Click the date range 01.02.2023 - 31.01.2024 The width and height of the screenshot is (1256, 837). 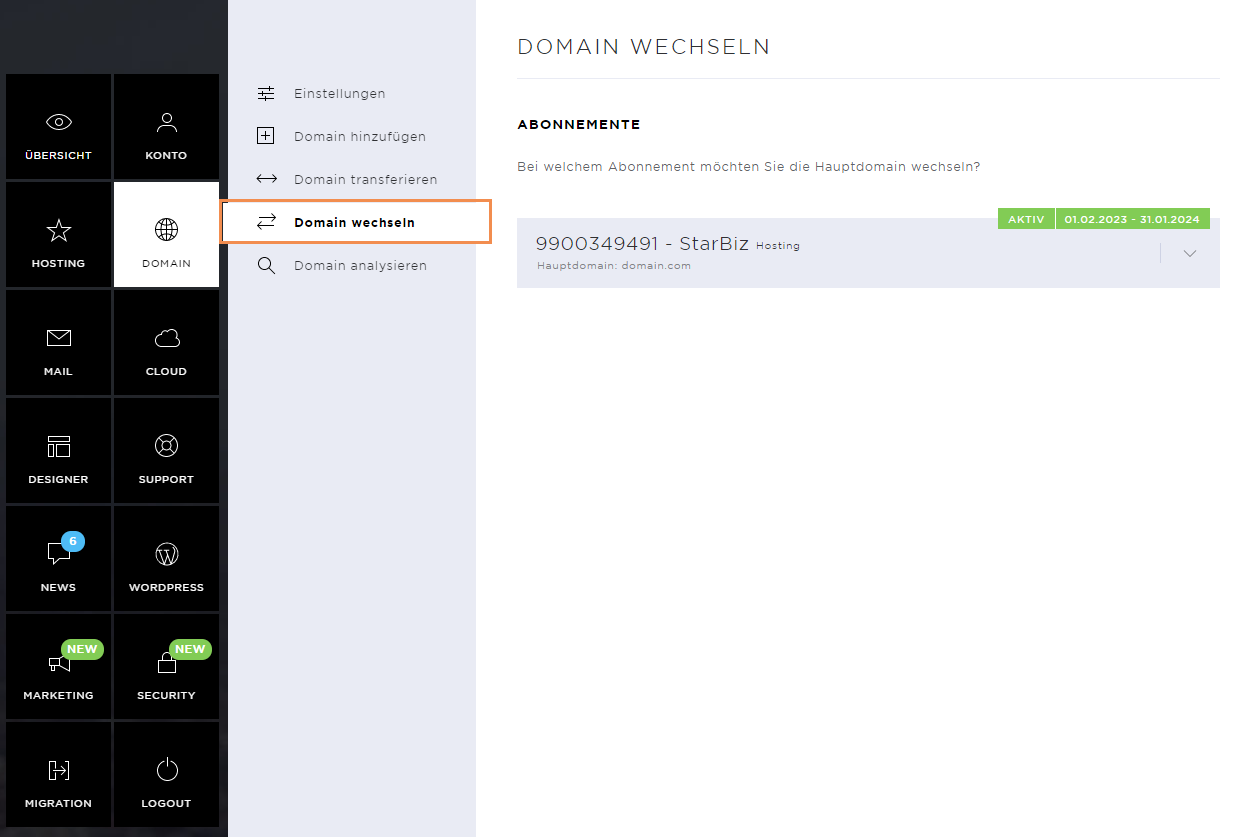click(x=1133, y=219)
